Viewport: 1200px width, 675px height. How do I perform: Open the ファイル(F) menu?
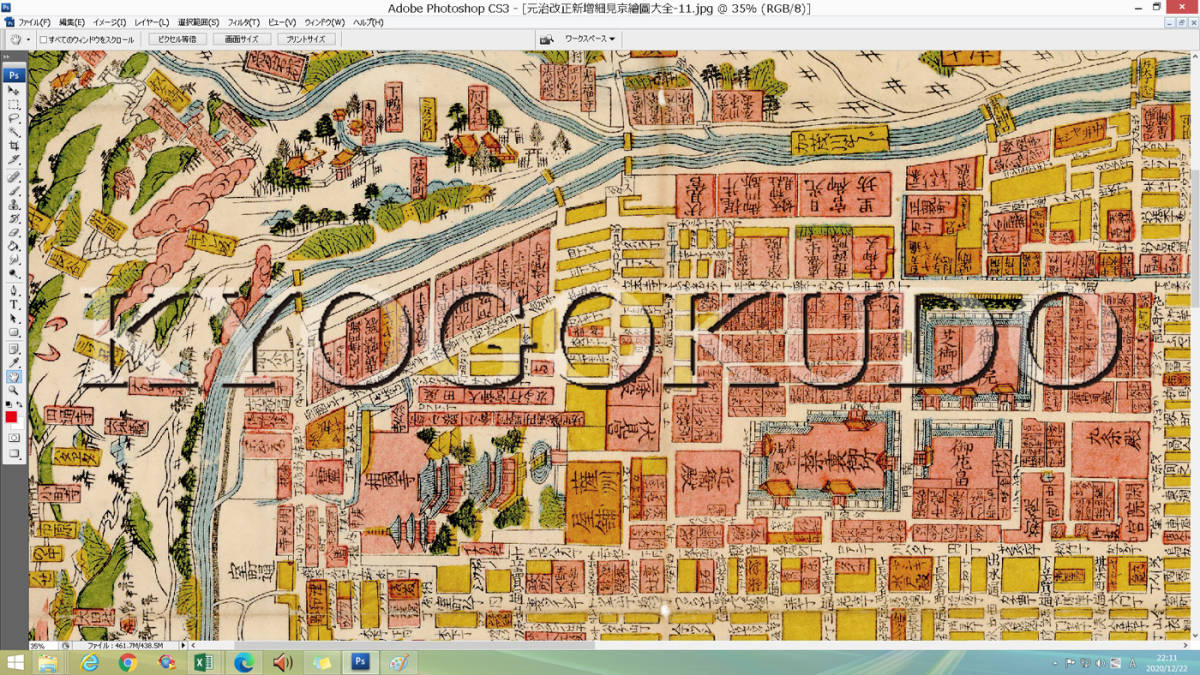(34, 22)
